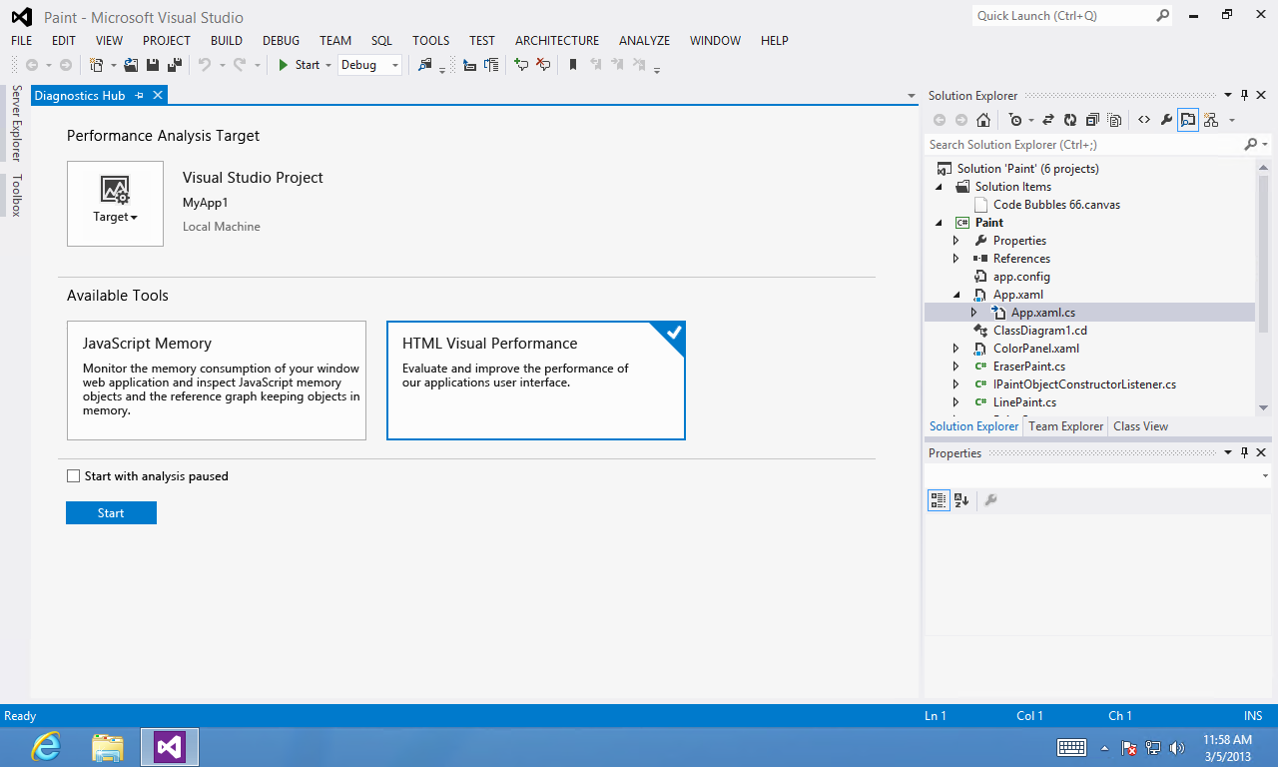The width and height of the screenshot is (1278, 767).
Task: Open the DEBUG menu
Action: [x=281, y=41]
